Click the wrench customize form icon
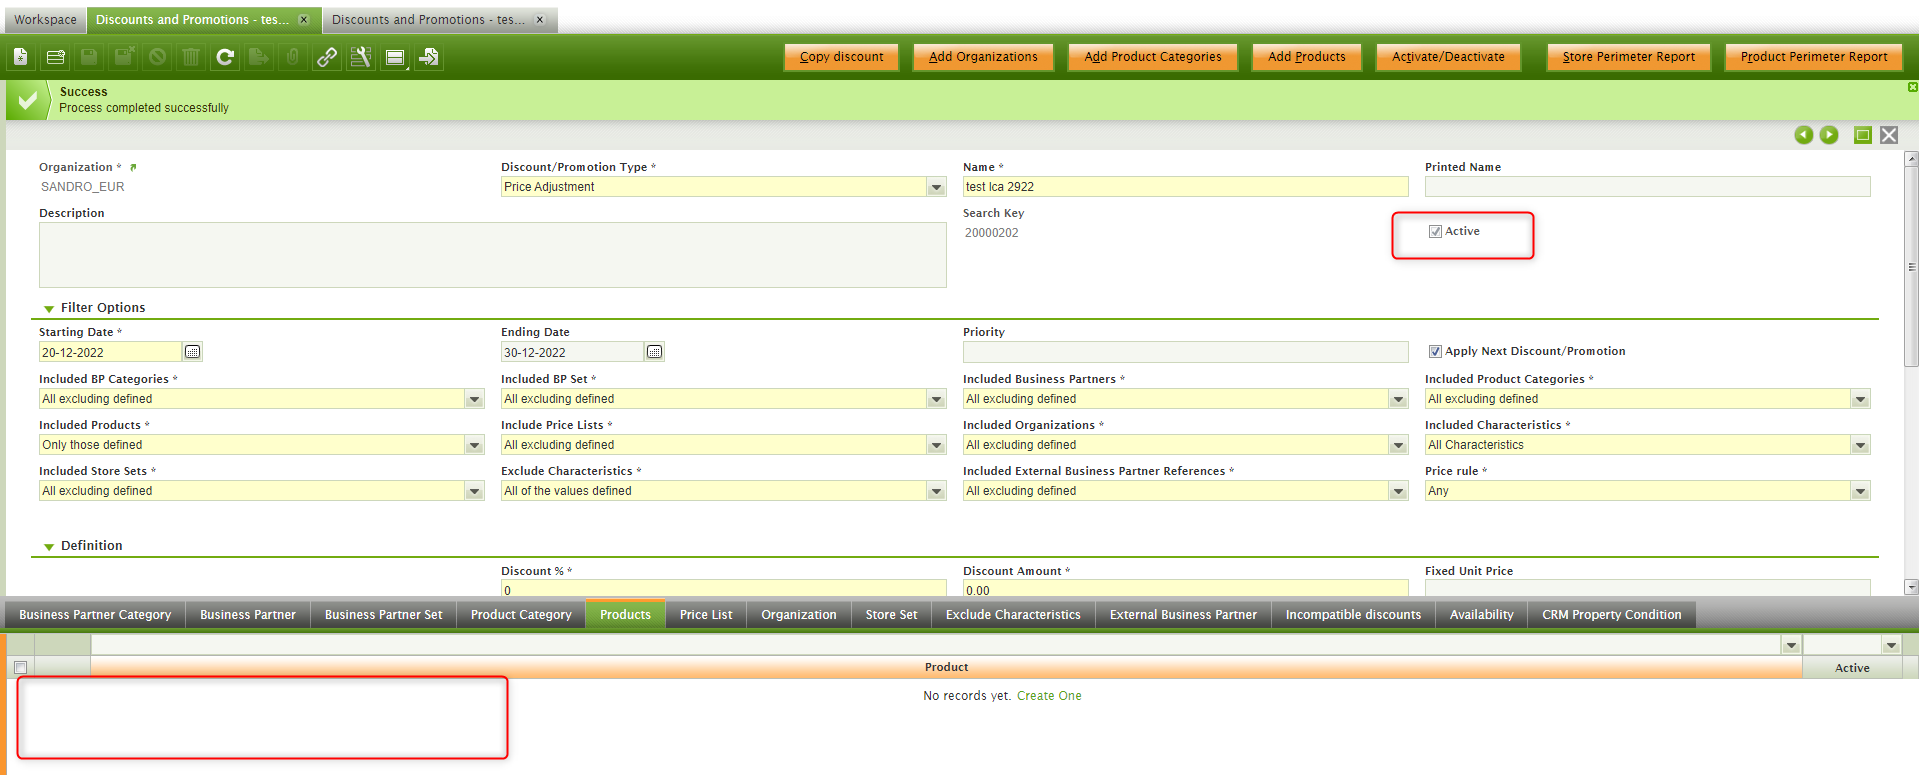 361,57
